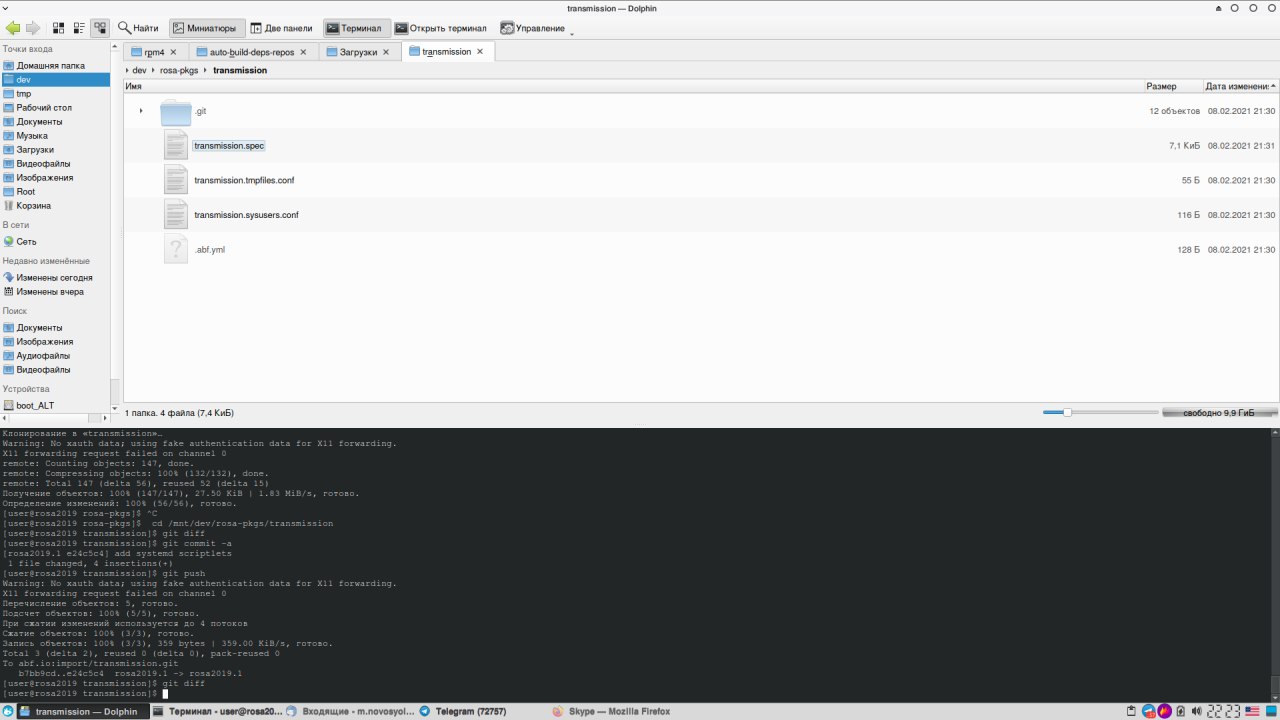
Task: Close the Загрузки tab
Action: point(386,52)
